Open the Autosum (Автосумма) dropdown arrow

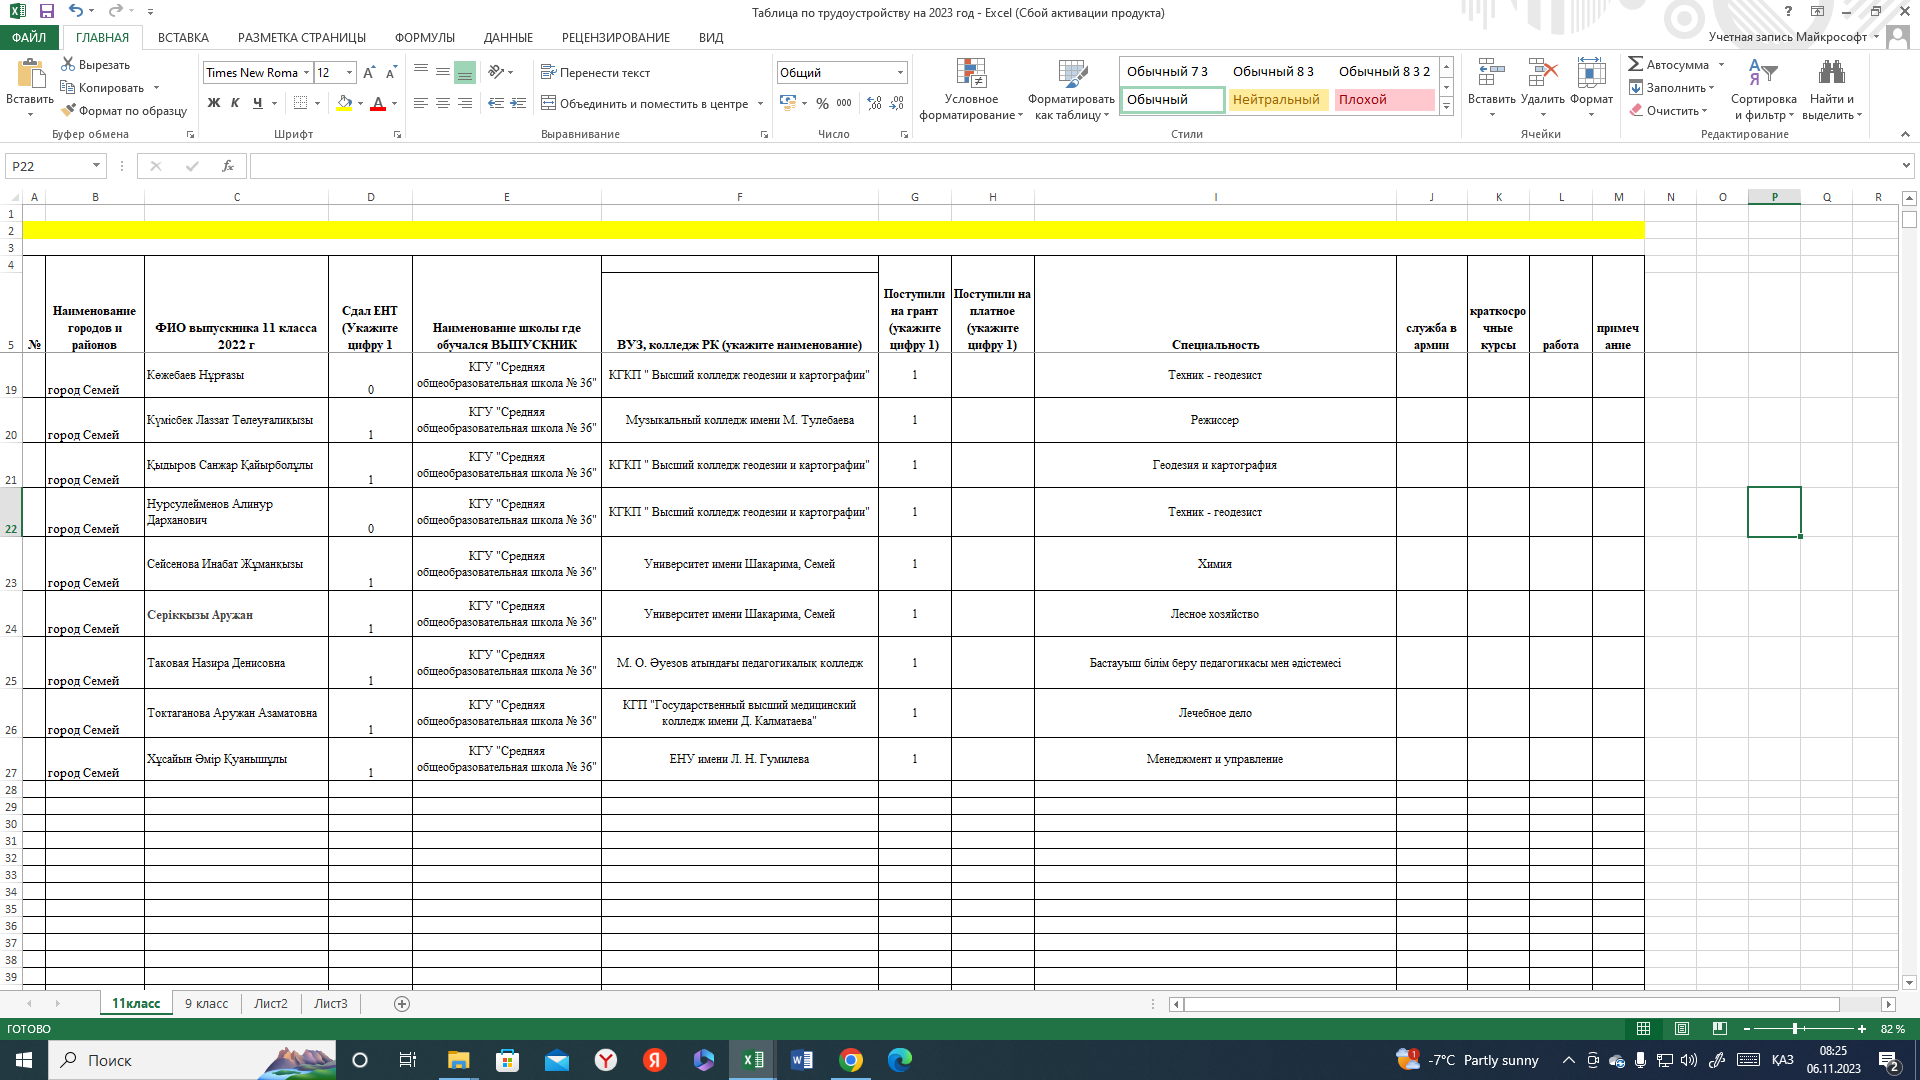(1721, 65)
